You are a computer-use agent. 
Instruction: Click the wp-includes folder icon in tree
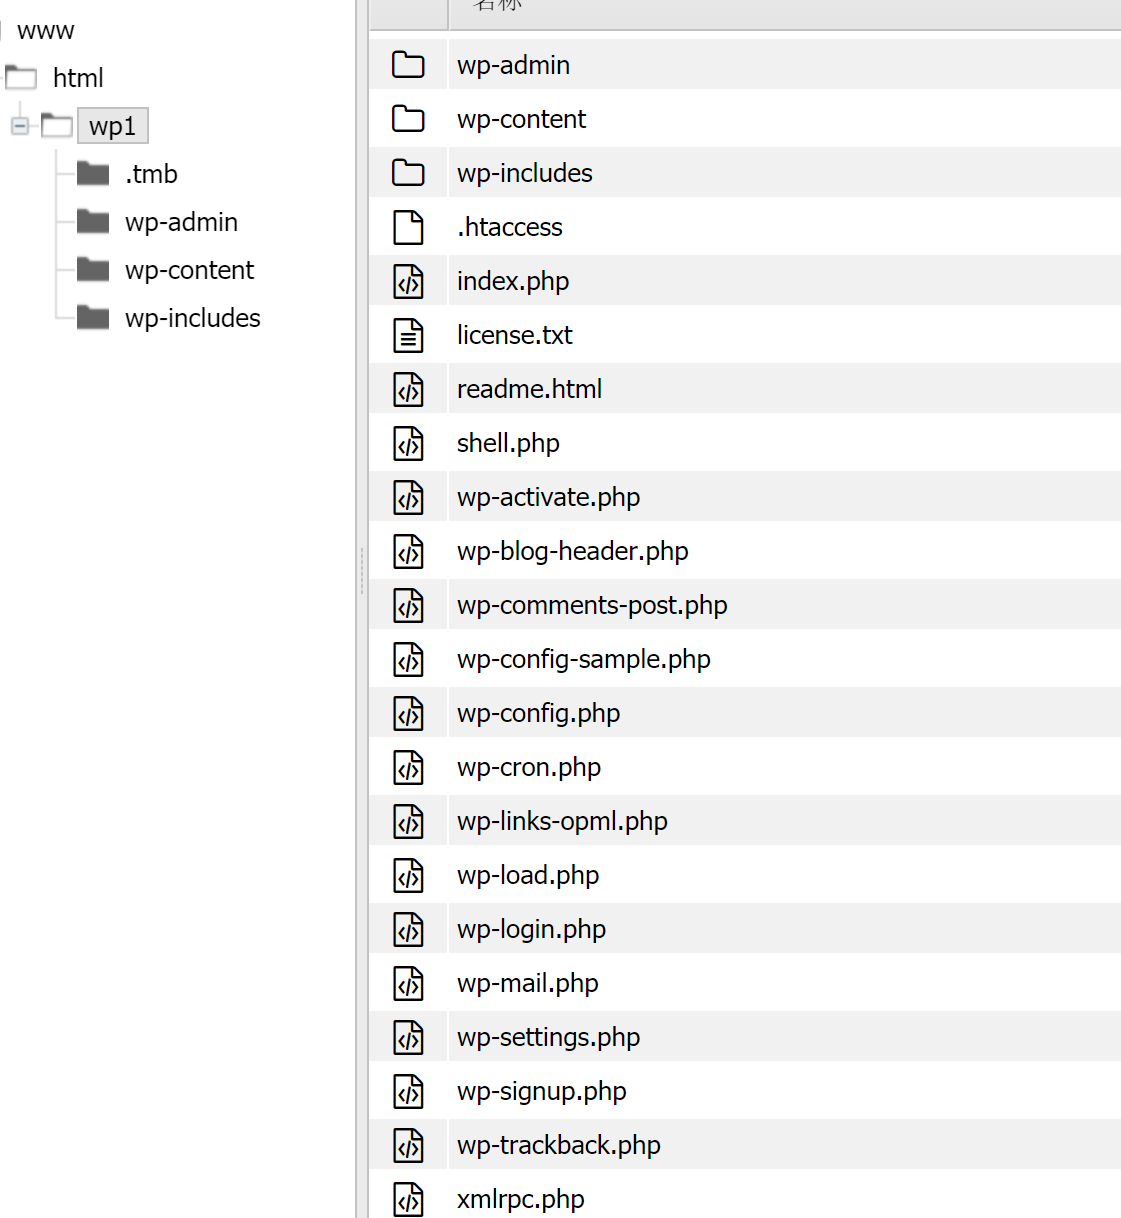93,317
